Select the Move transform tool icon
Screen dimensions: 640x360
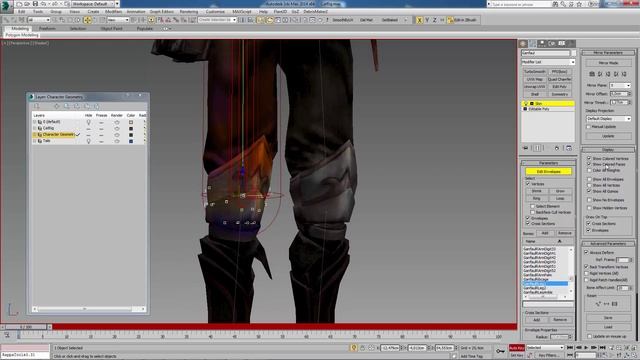click(x=87, y=20)
